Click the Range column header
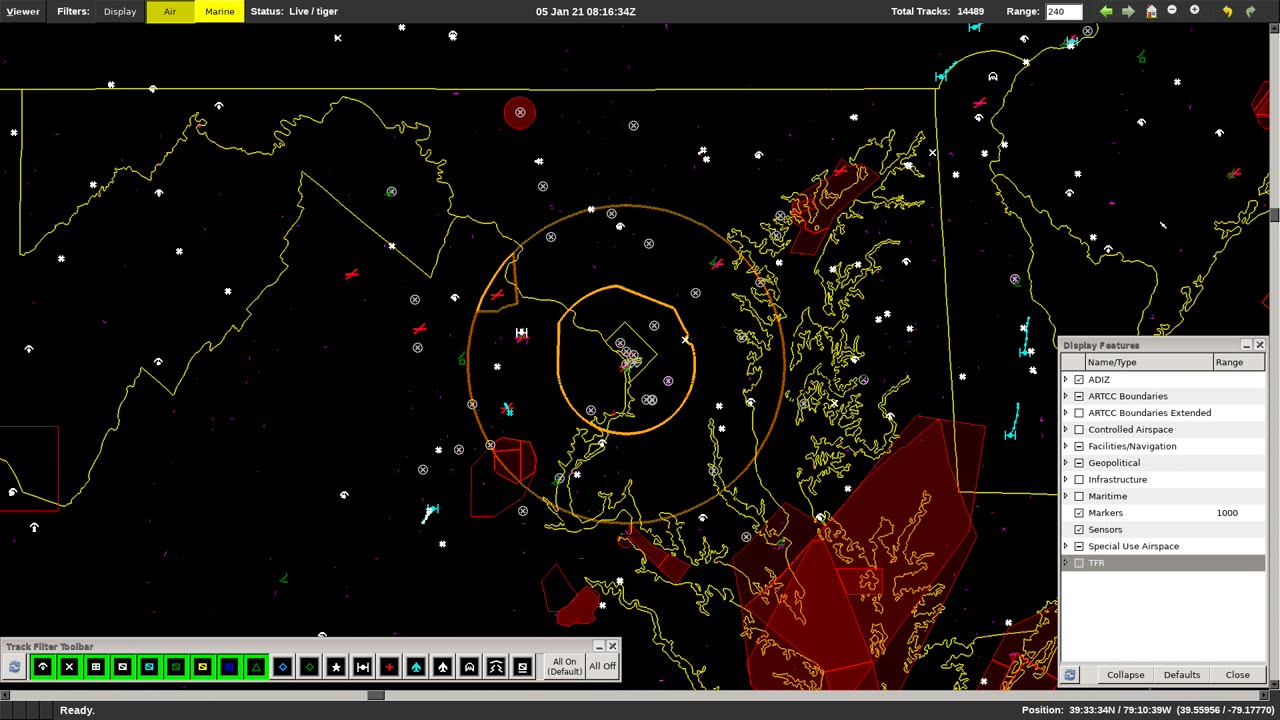This screenshot has width=1280, height=720. 1238,362
